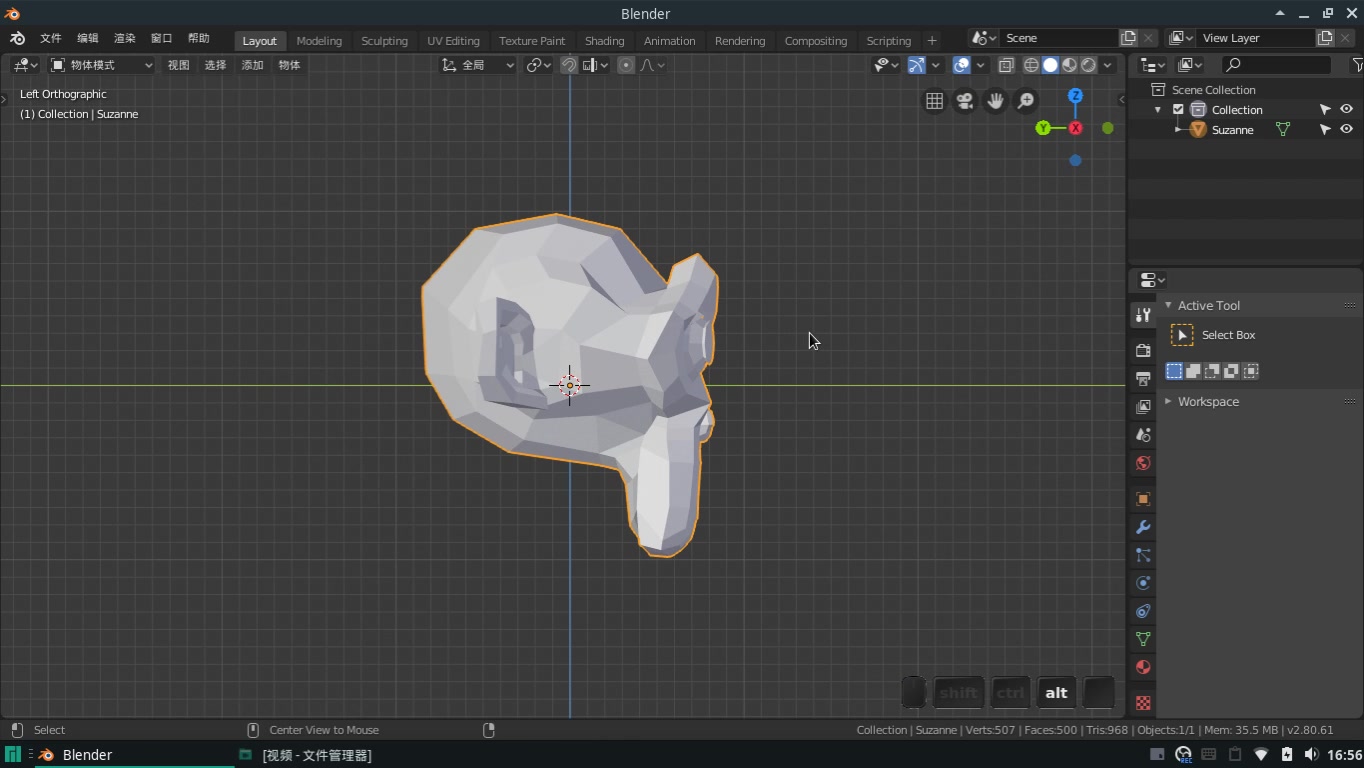This screenshot has height=768, width=1364.
Task: Open the Particles properties tab
Action: pos(1143,555)
